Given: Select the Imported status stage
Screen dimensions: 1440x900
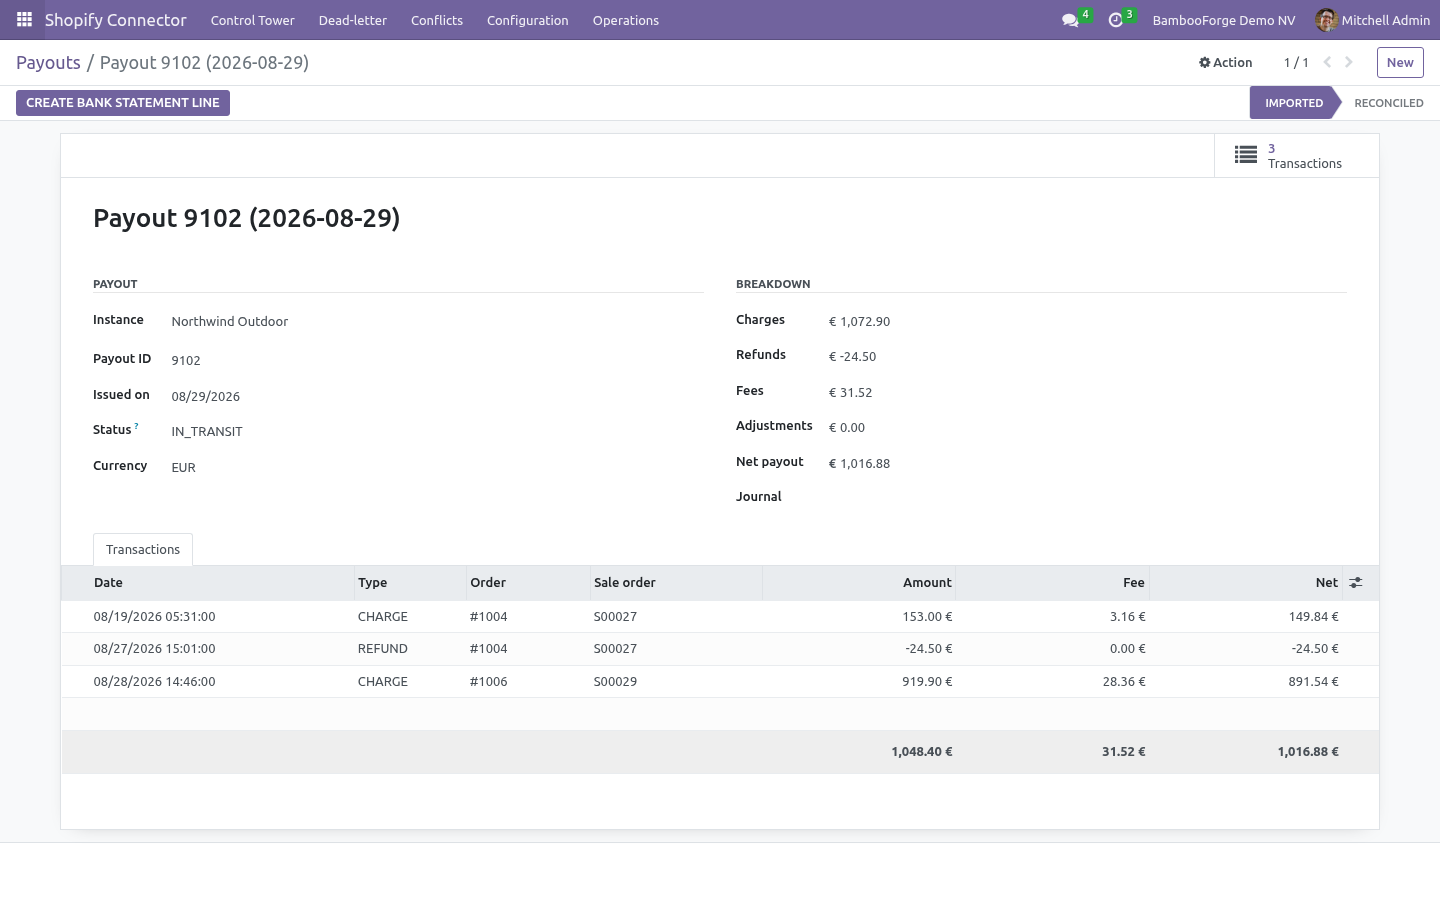Looking at the screenshot, I should point(1294,103).
